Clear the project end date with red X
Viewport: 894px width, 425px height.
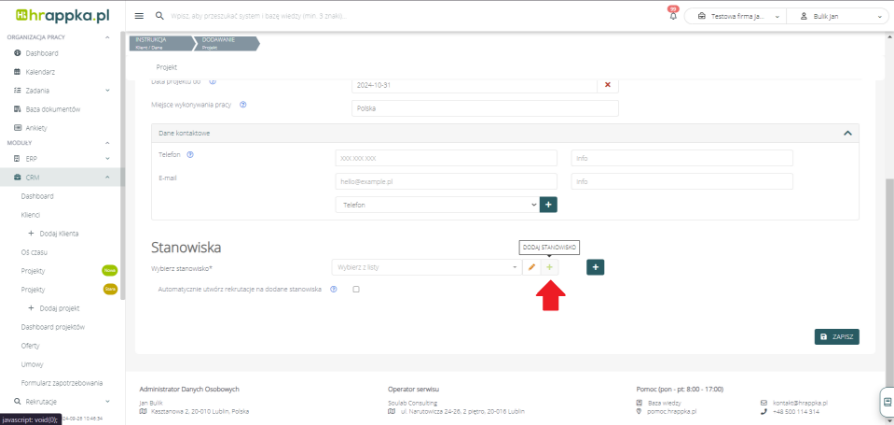pyautogui.click(x=608, y=85)
